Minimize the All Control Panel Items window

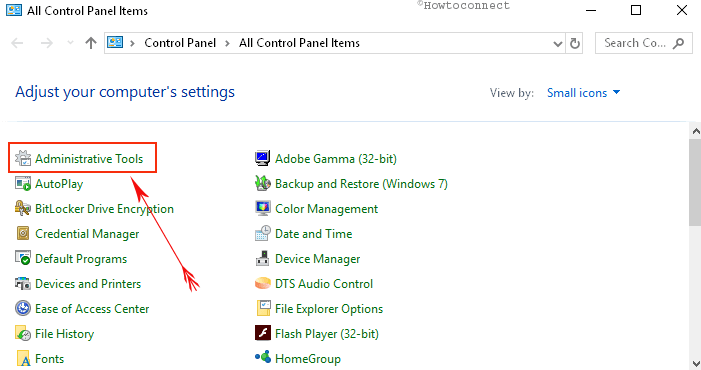coord(591,10)
